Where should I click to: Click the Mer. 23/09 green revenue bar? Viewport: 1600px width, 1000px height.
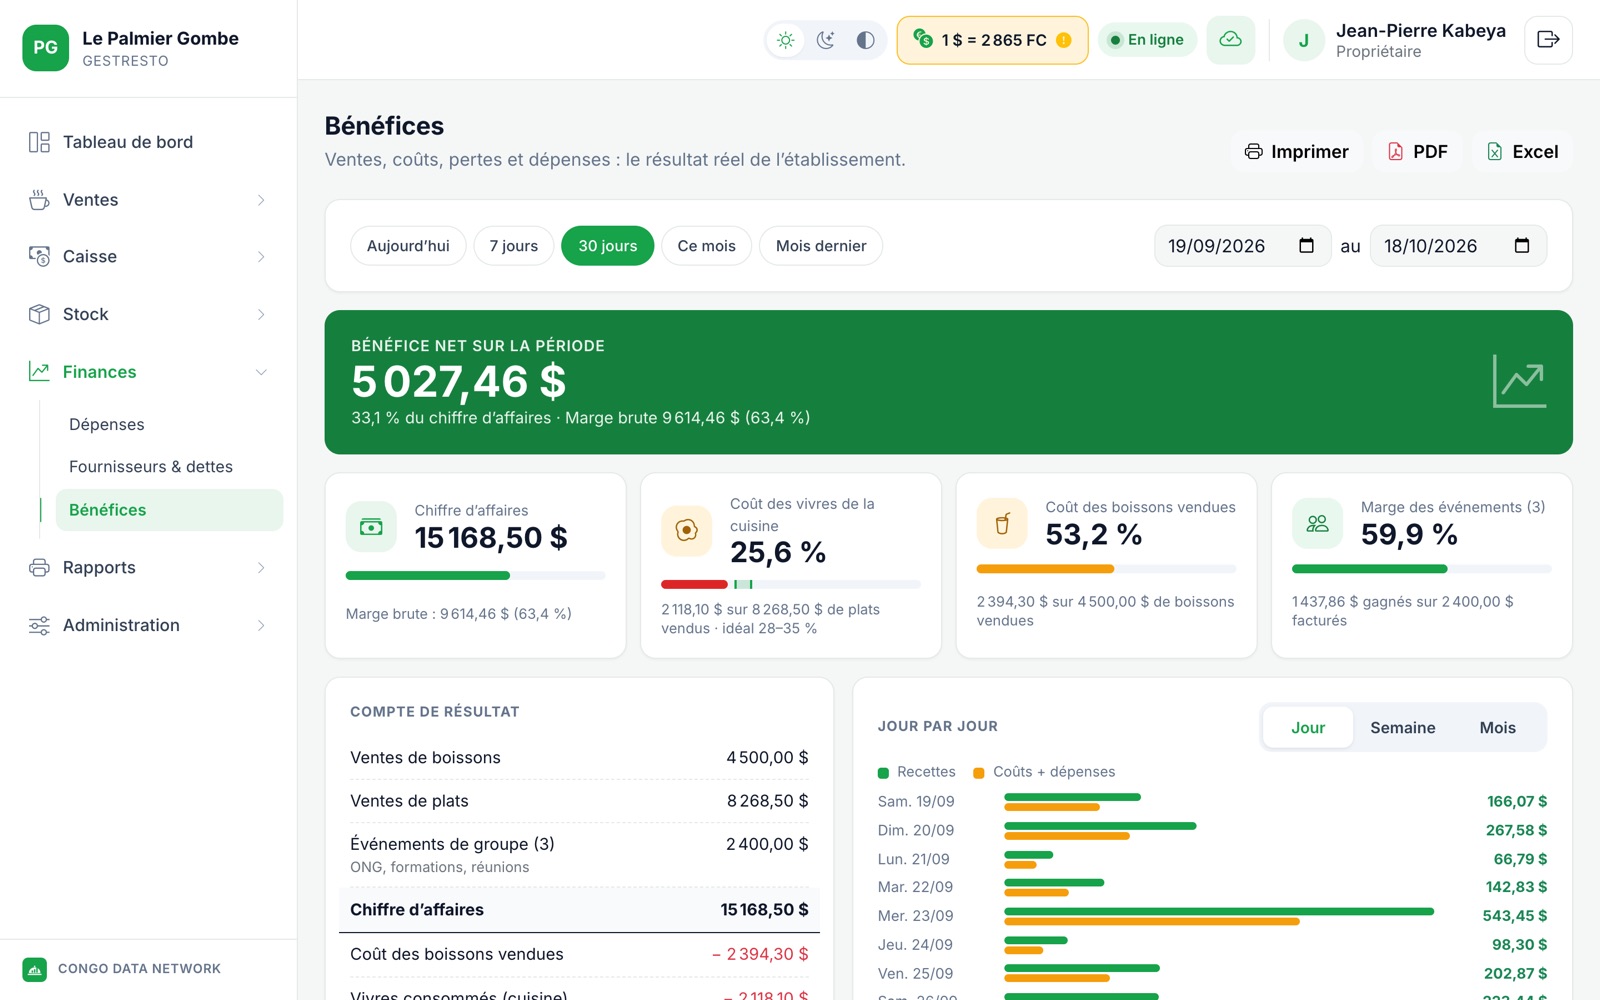pos(1219,912)
